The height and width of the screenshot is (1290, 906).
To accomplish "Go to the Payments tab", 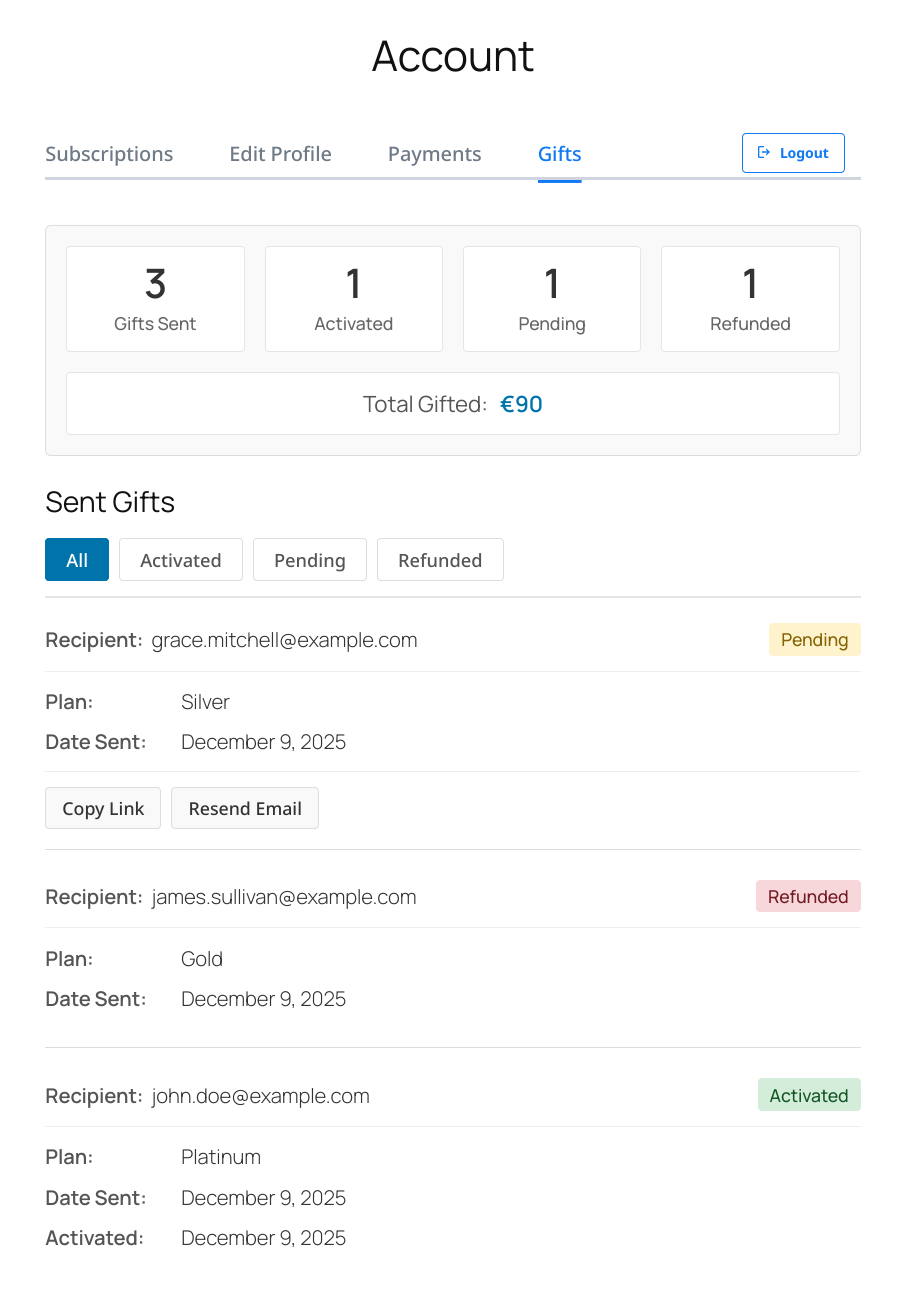I will (x=434, y=154).
